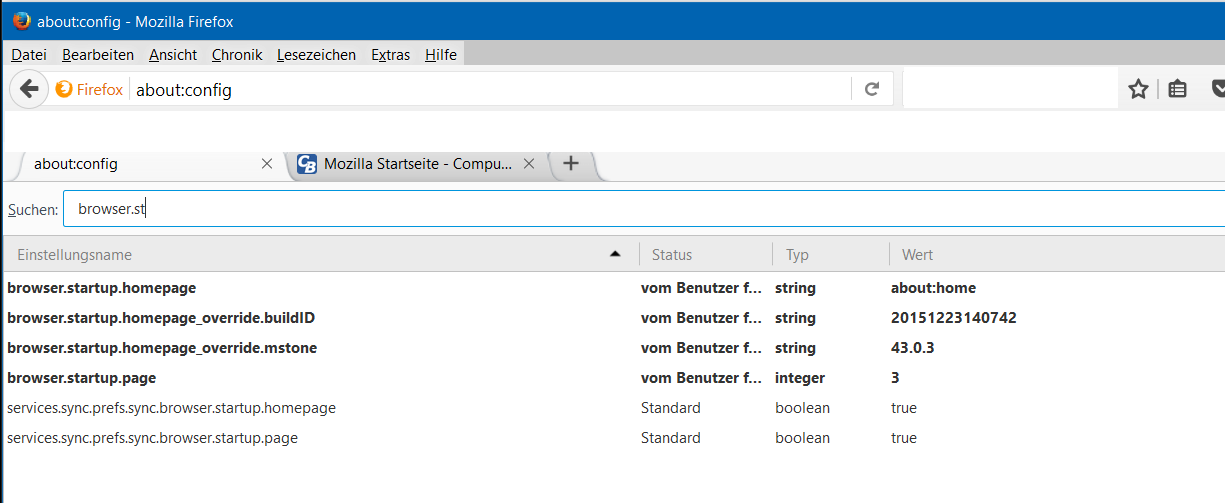Sort by Typ column header
The image size is (1225, 503).
tap(831, 255)
